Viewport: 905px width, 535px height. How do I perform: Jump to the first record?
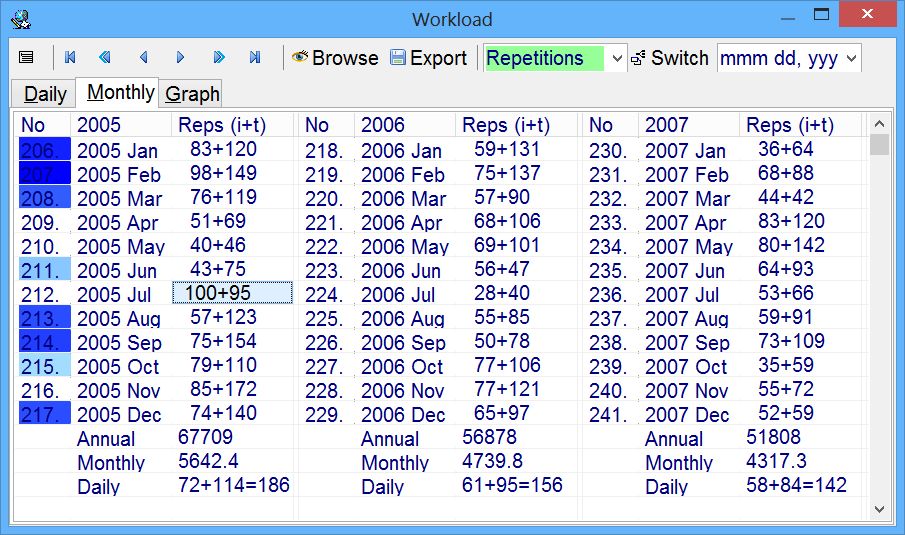(70, 58)
